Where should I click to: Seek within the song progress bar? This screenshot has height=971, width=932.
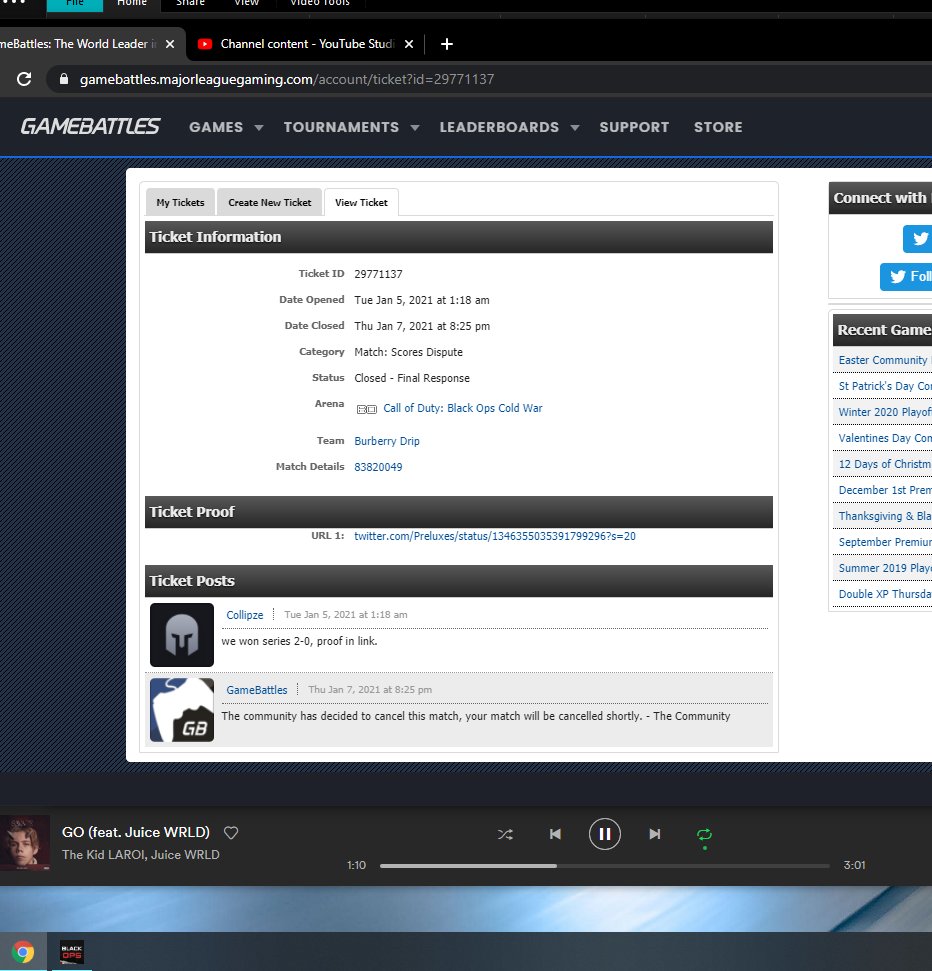pyautogui.click(x=604, y=866)
